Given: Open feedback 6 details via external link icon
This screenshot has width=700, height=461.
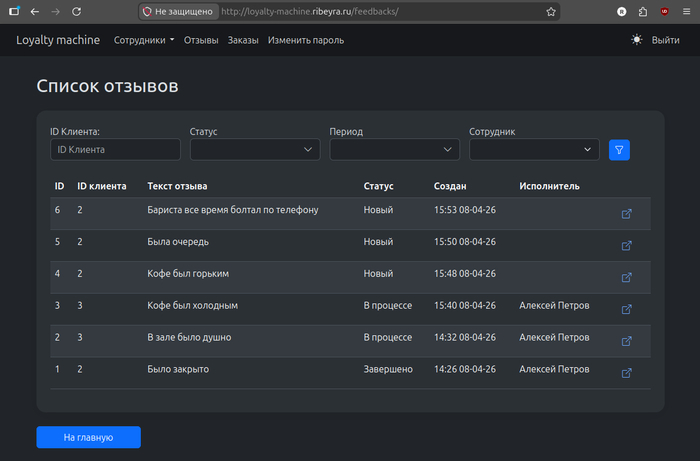Looking at the screenshot, I should click(x=627, y=213).
